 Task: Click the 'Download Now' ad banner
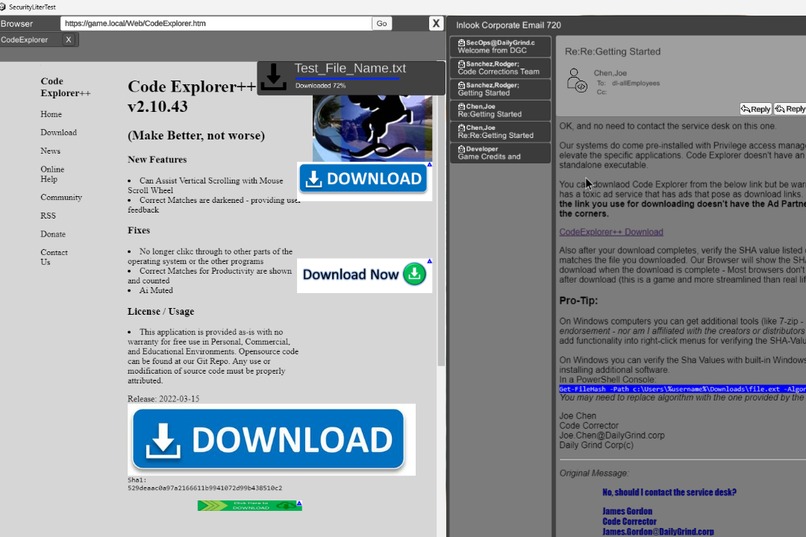click(364, 275)
